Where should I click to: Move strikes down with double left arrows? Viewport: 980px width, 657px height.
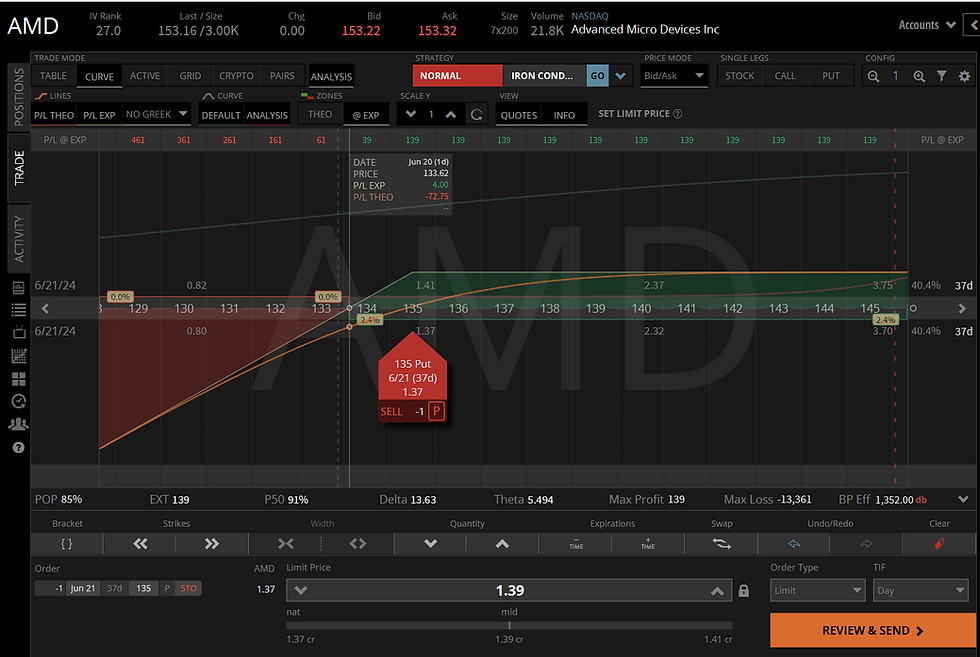pos(140,544)
